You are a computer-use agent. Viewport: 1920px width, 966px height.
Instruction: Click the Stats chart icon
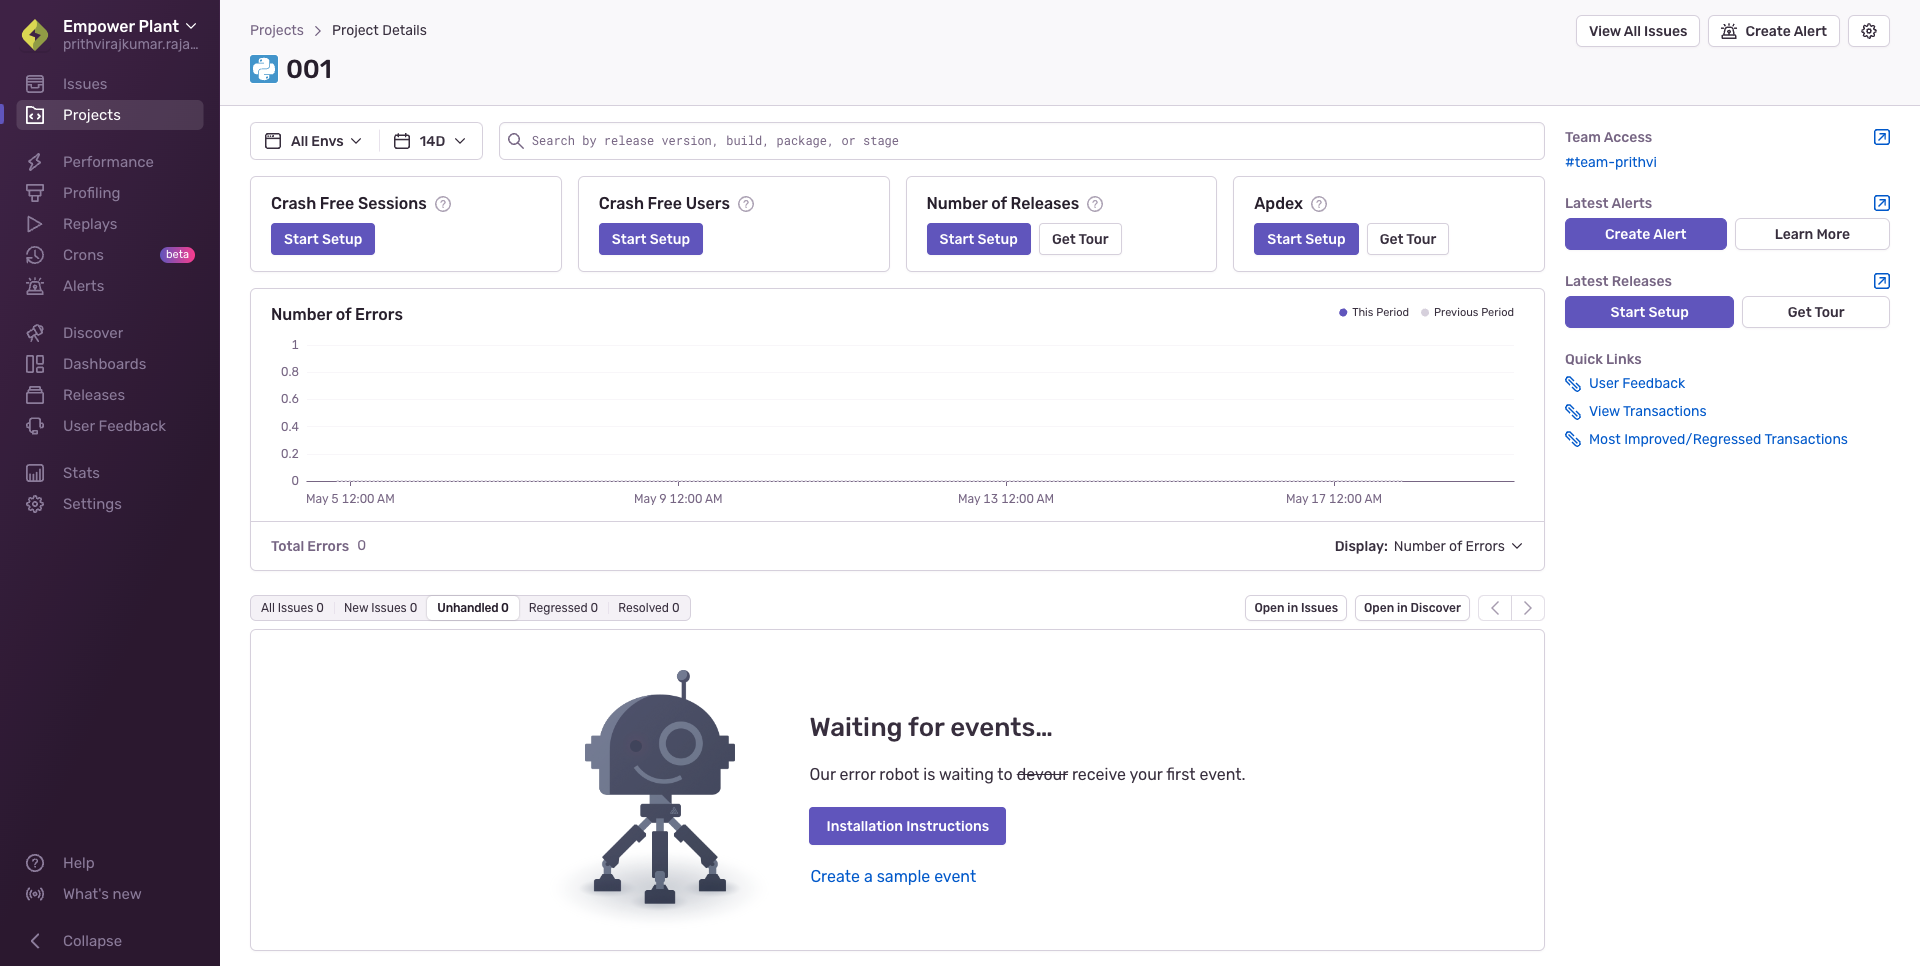click(x=35, y=473)
